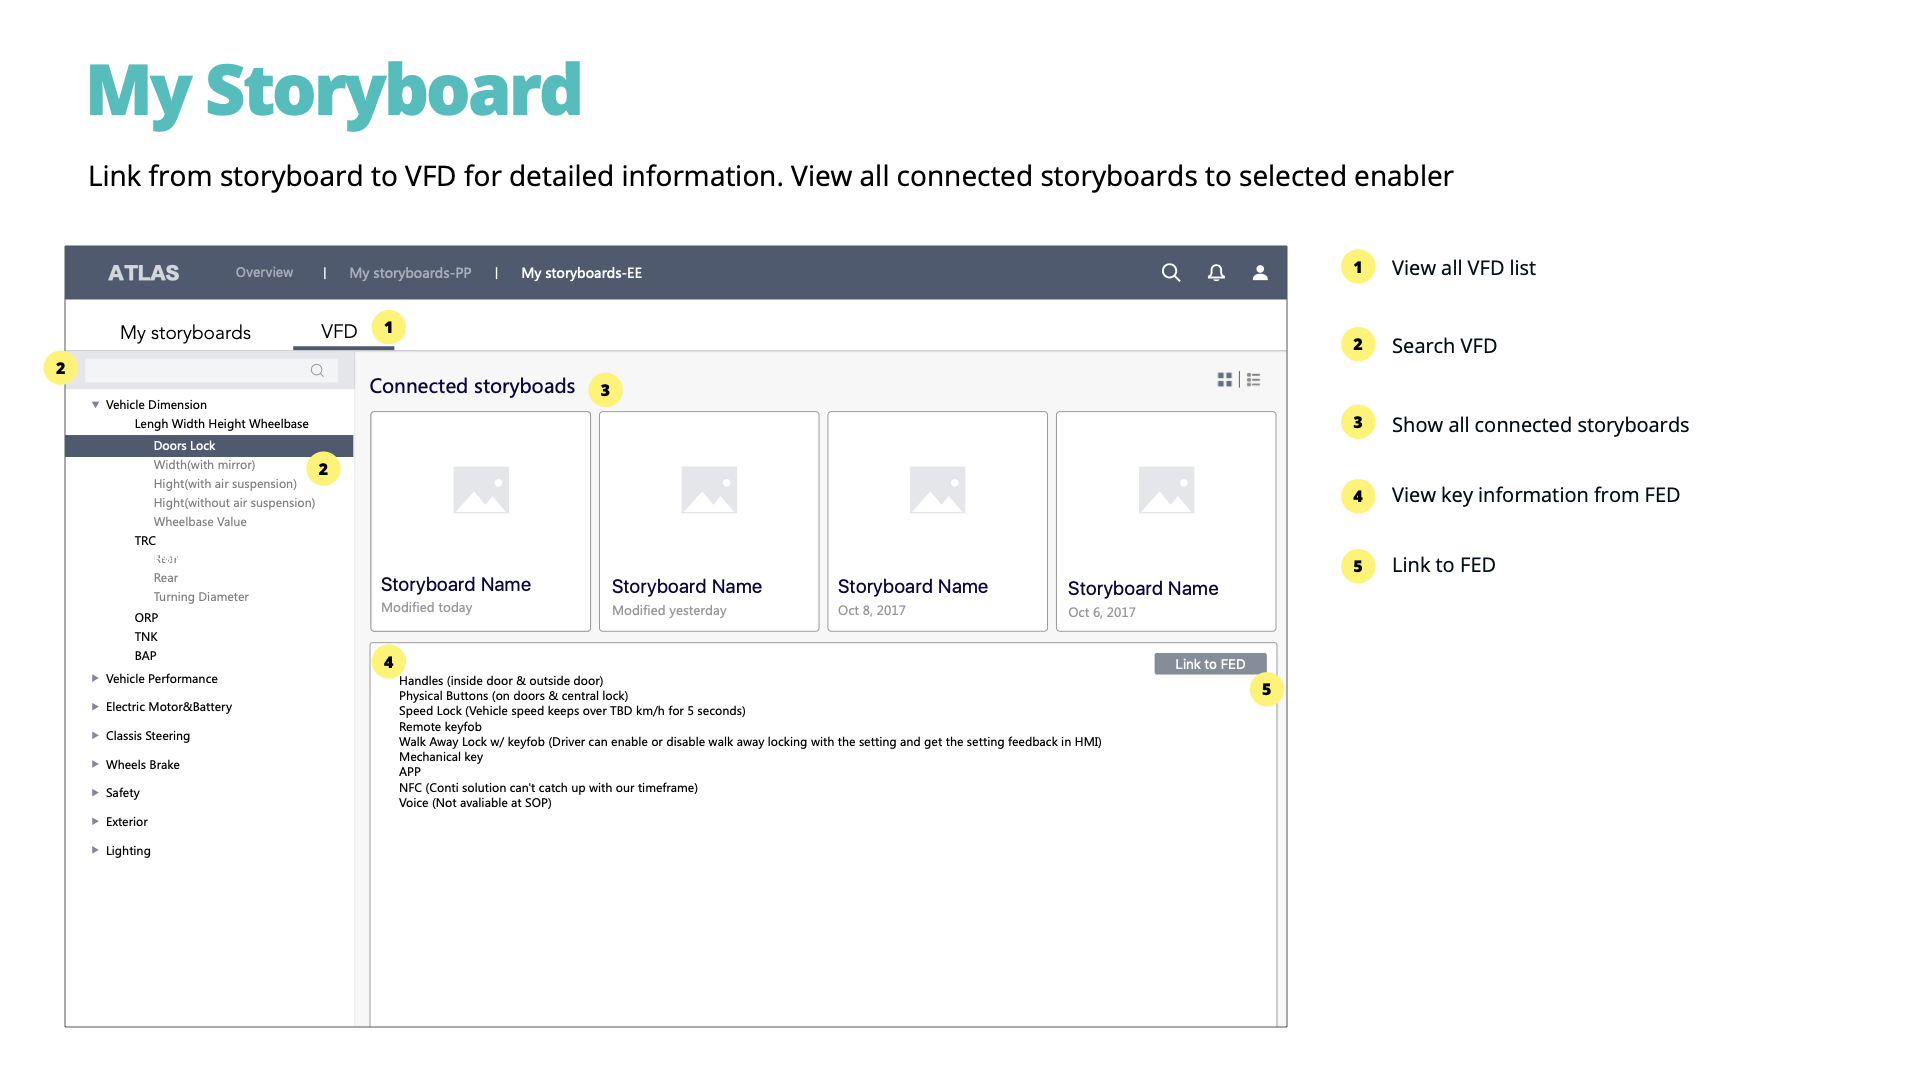Viewport: 1920px width, 1080px height.
Task: Click the ATLAS logo
Action: click(x=143, y=272)
